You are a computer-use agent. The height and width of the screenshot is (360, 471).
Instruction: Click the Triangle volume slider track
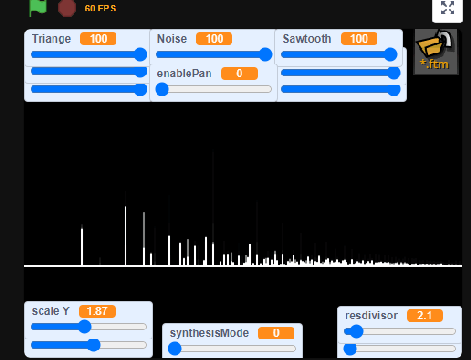tap(89, 55)
